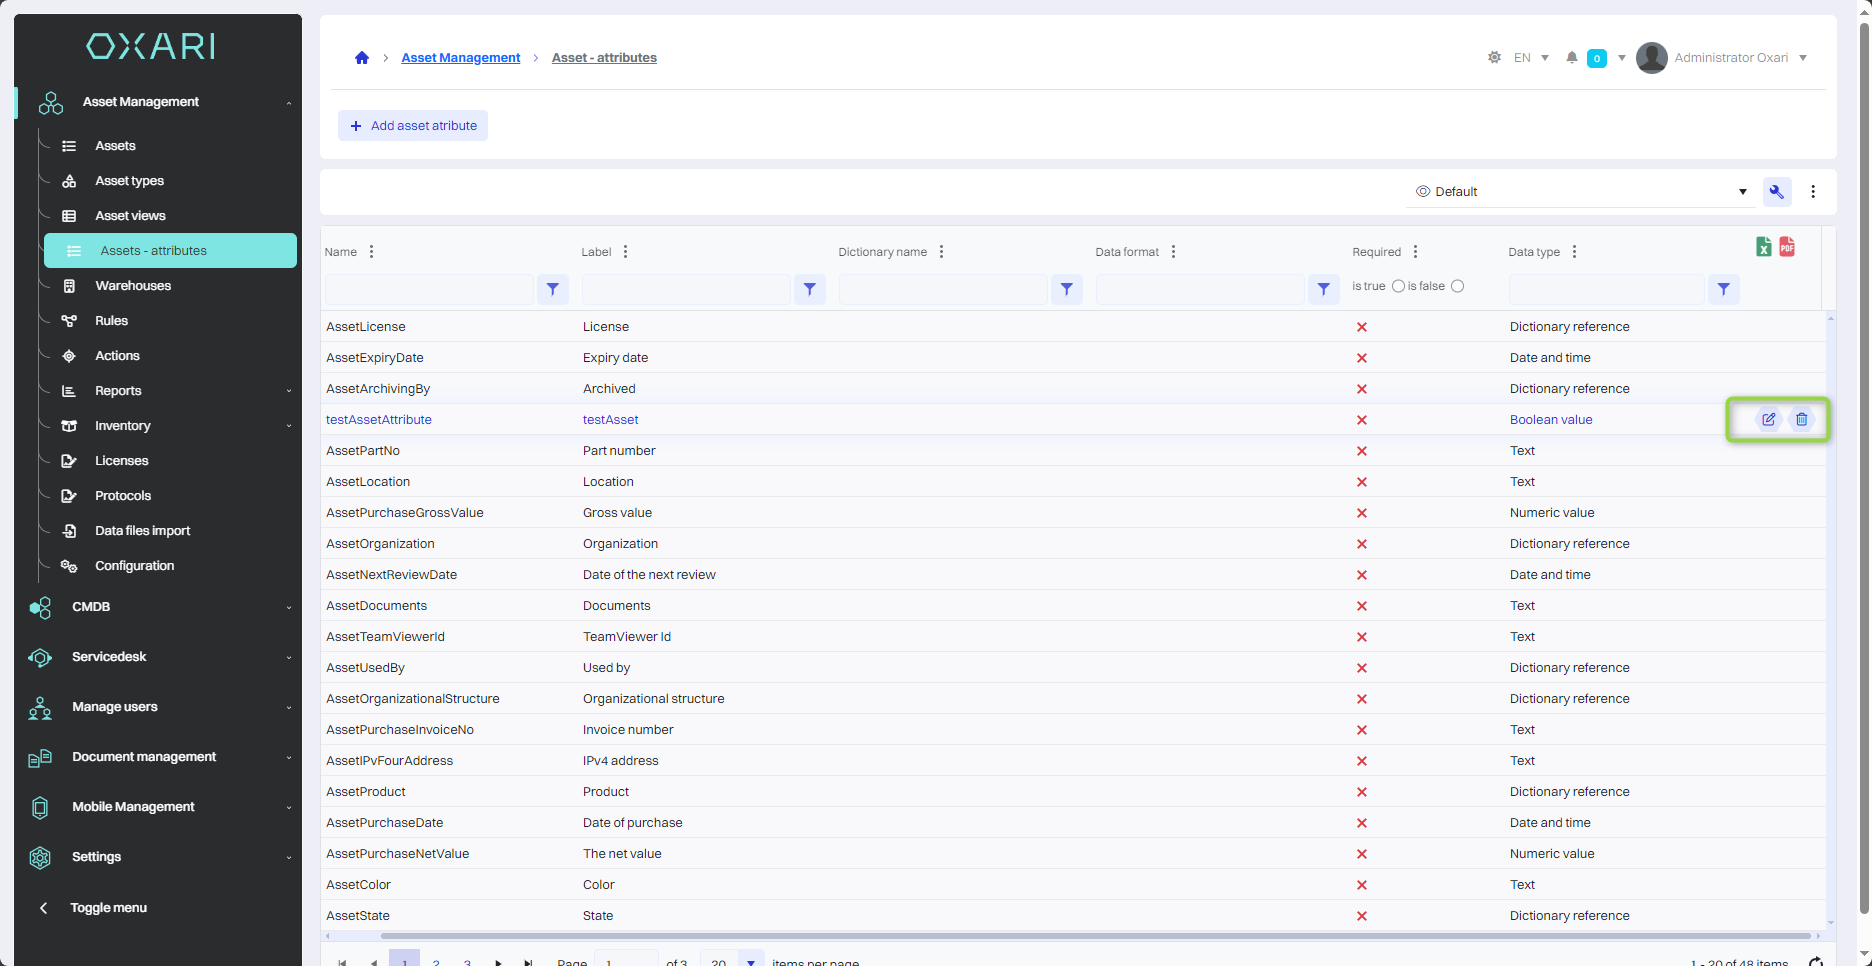Export table to Excel file icon
This screenshot has width=1872, height=966.
1764,247
